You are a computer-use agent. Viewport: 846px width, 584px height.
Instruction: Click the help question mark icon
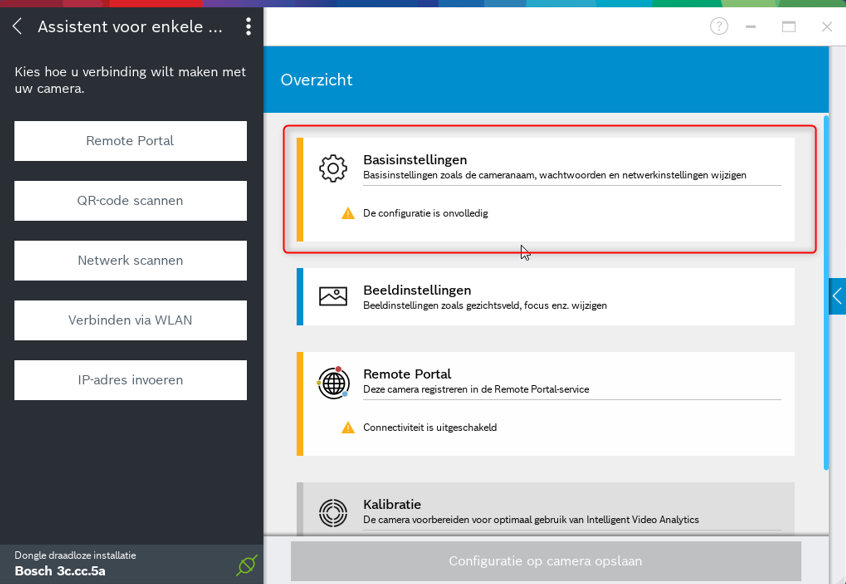[x=719, y=27]
